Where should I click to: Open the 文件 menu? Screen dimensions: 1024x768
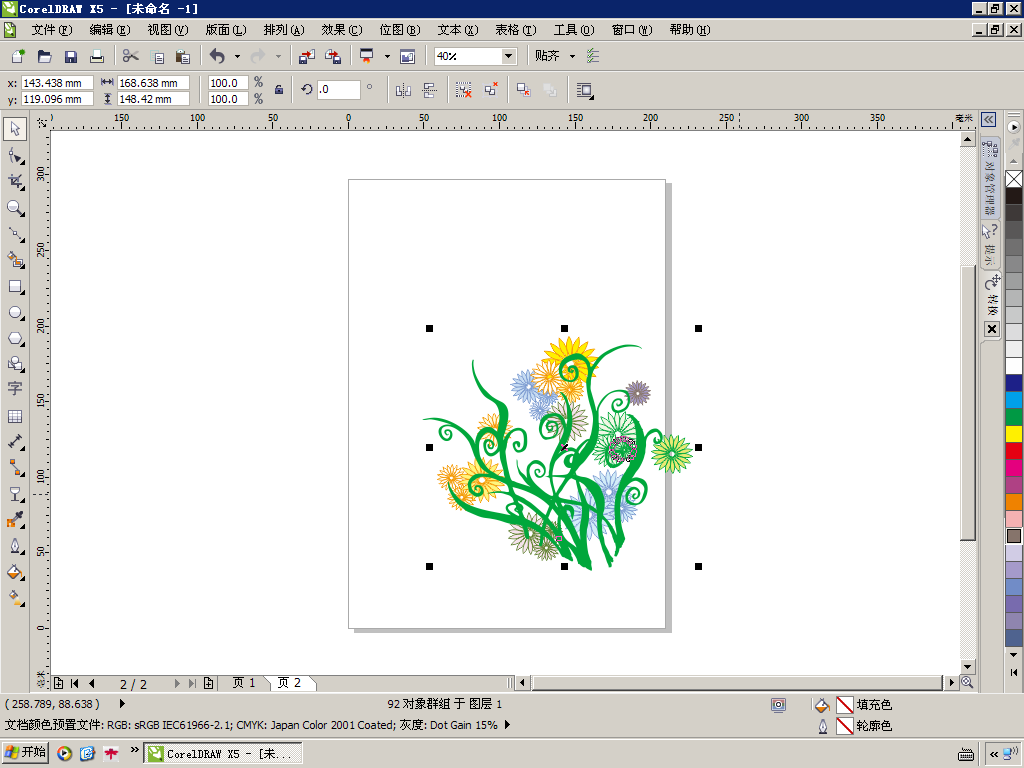[52, 30]
